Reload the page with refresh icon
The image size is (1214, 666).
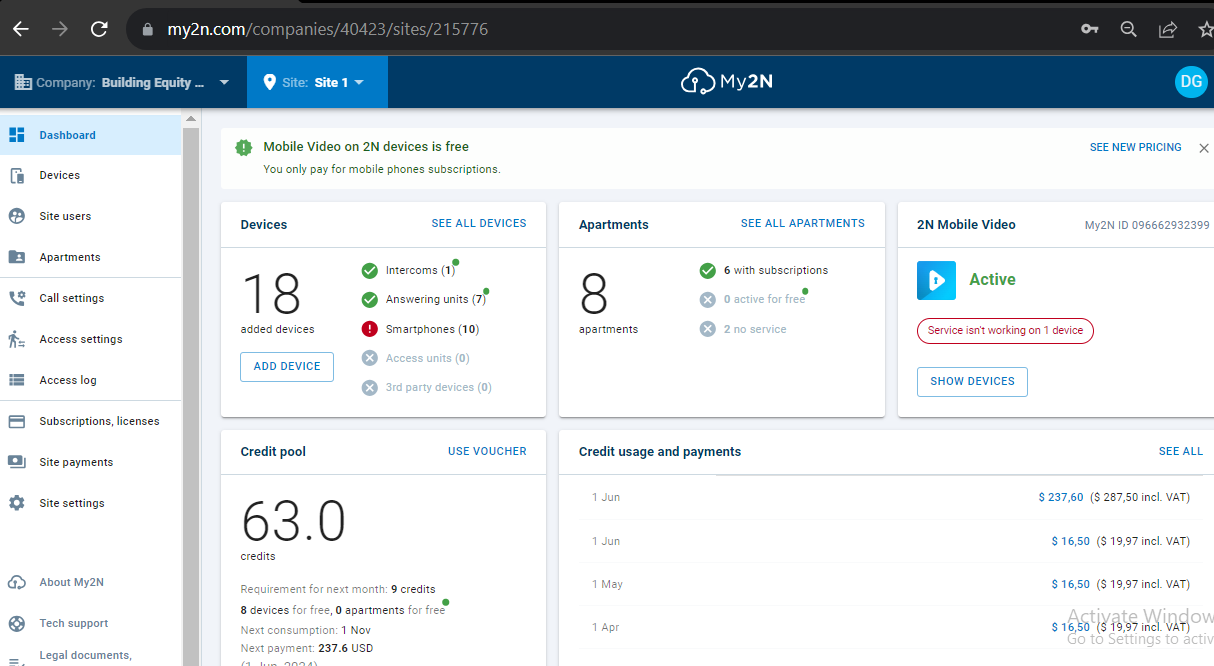click(99, 29)
